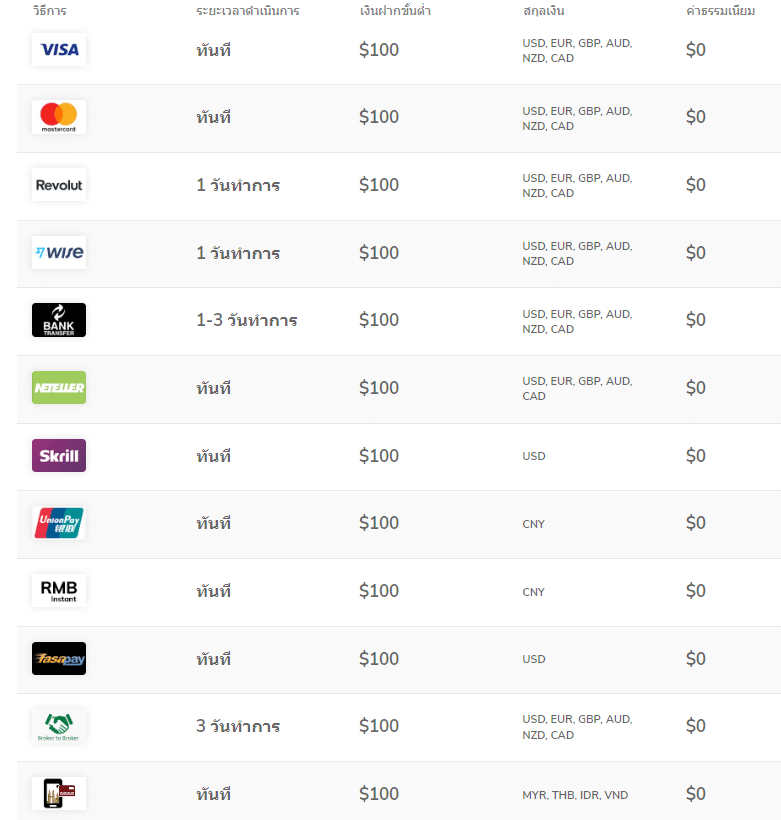Click the ค่าธรรมเนียม column header
This screenshot has width=781, height=820.
[x=720, y=12]
